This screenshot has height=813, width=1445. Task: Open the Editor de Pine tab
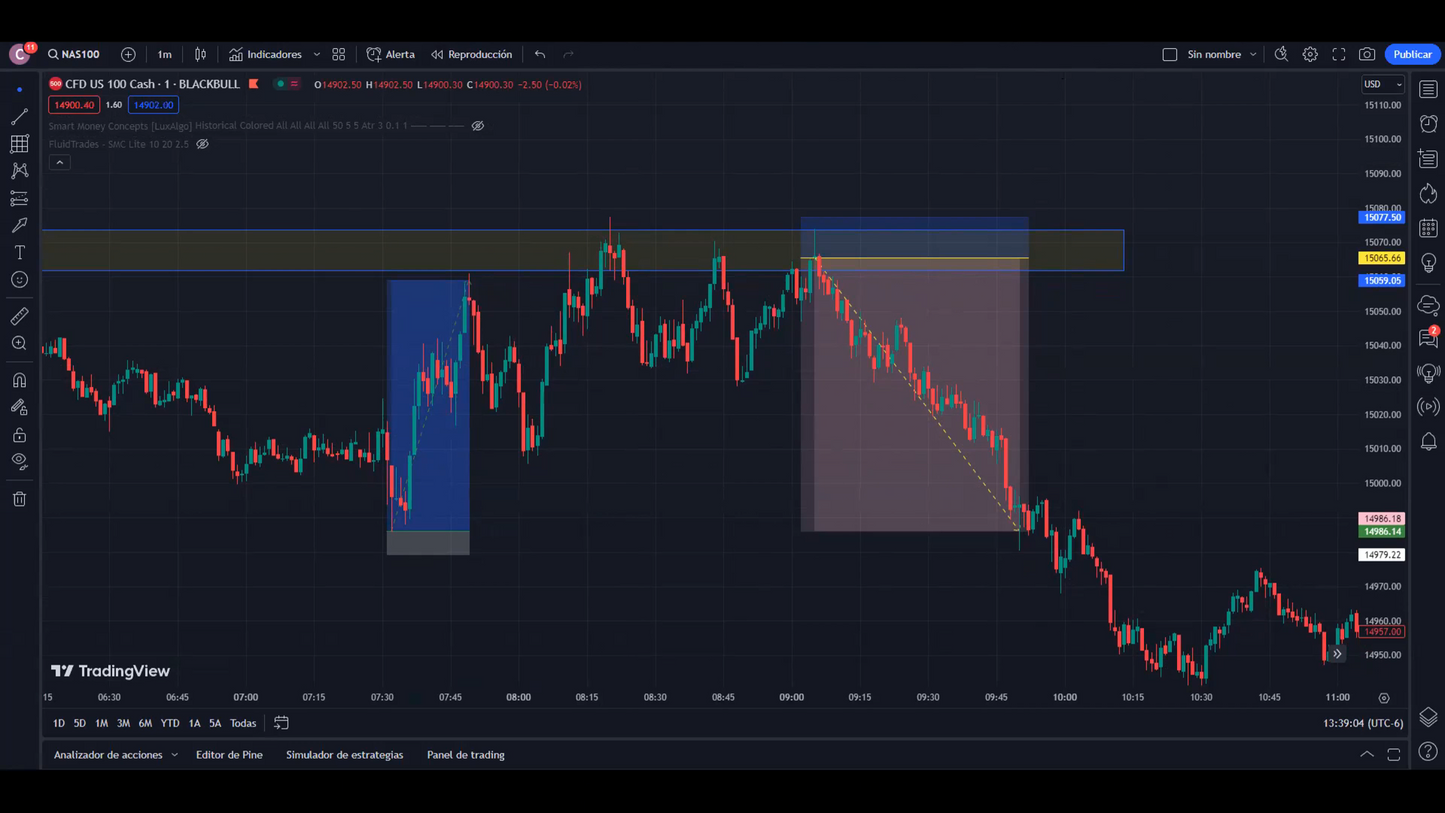[229, 755]
